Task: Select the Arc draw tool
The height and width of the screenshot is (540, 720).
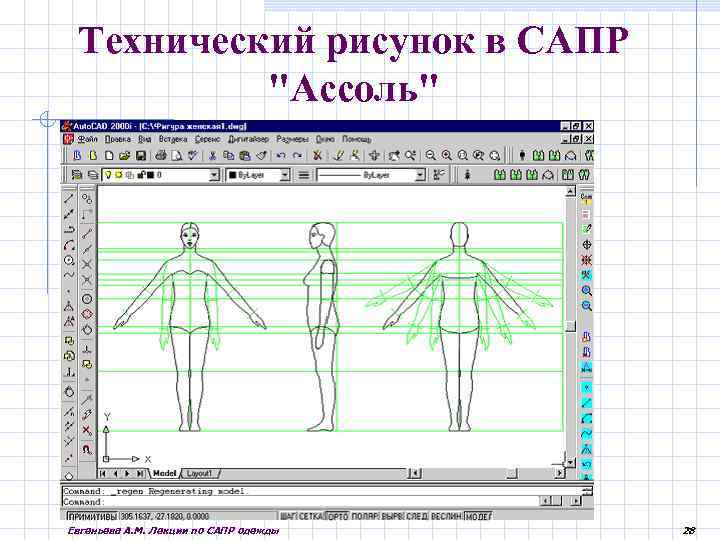Action: pyautogui.click(x=69, y=244)
